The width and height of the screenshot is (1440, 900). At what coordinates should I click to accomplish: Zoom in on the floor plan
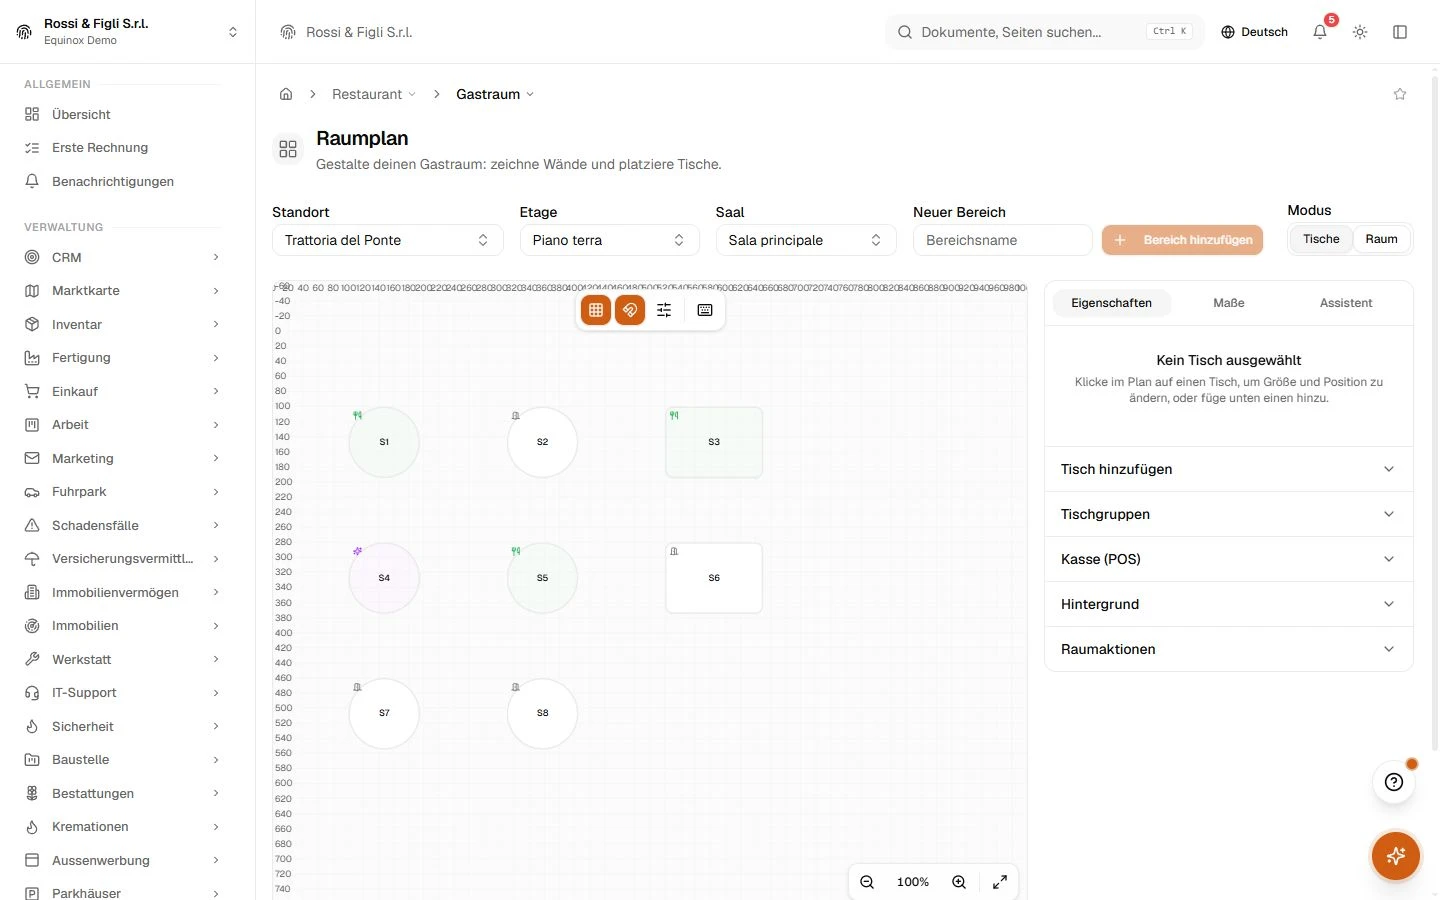(x=959, y=882)
